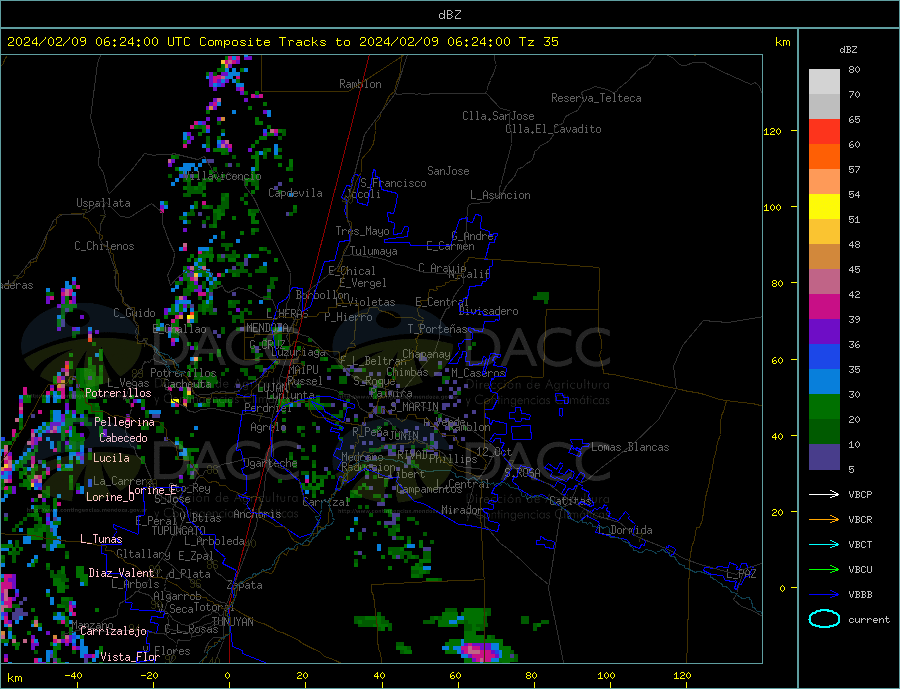The width and height of the screenshot is (900, 689).
Task: Click the blue VBBB arrow icon
Action: pyautogui.click(x=824, y=594)
